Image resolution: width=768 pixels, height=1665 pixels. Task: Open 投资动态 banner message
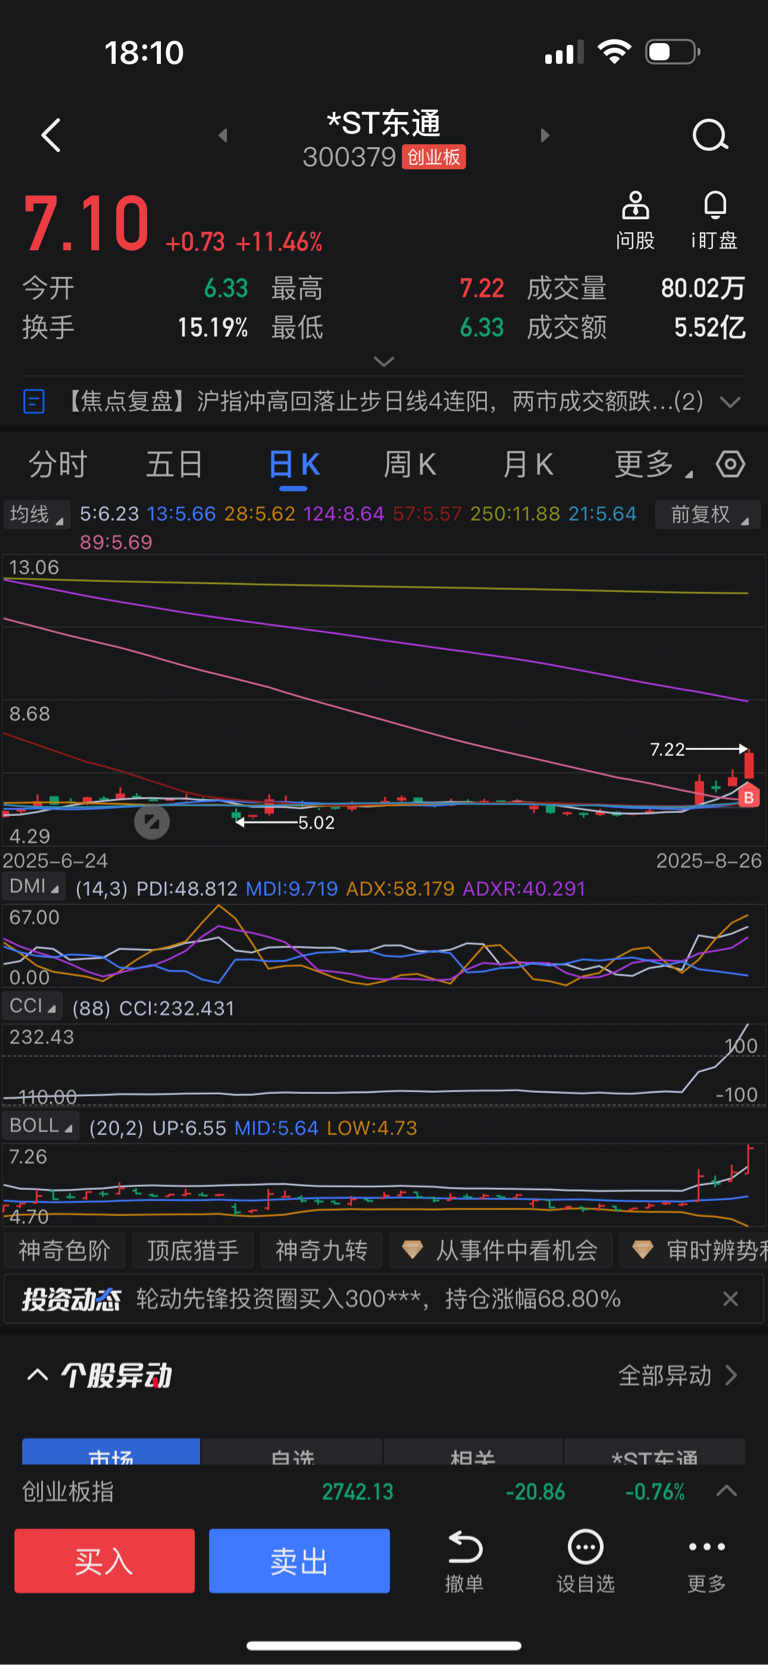pos(378,1299)
